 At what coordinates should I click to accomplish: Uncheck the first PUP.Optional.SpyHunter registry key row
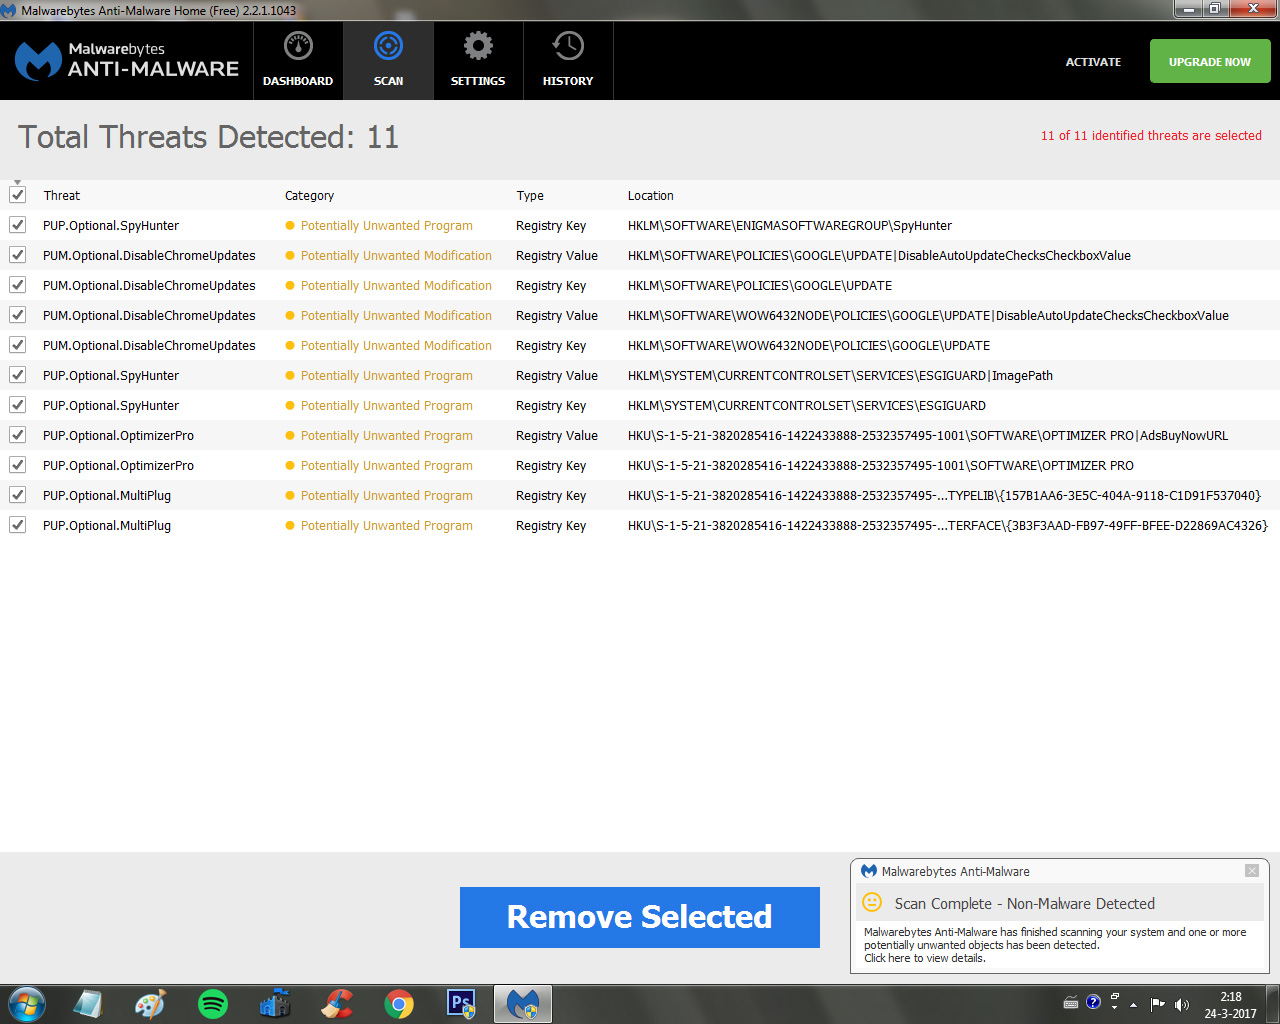click(x=18, y=225)
